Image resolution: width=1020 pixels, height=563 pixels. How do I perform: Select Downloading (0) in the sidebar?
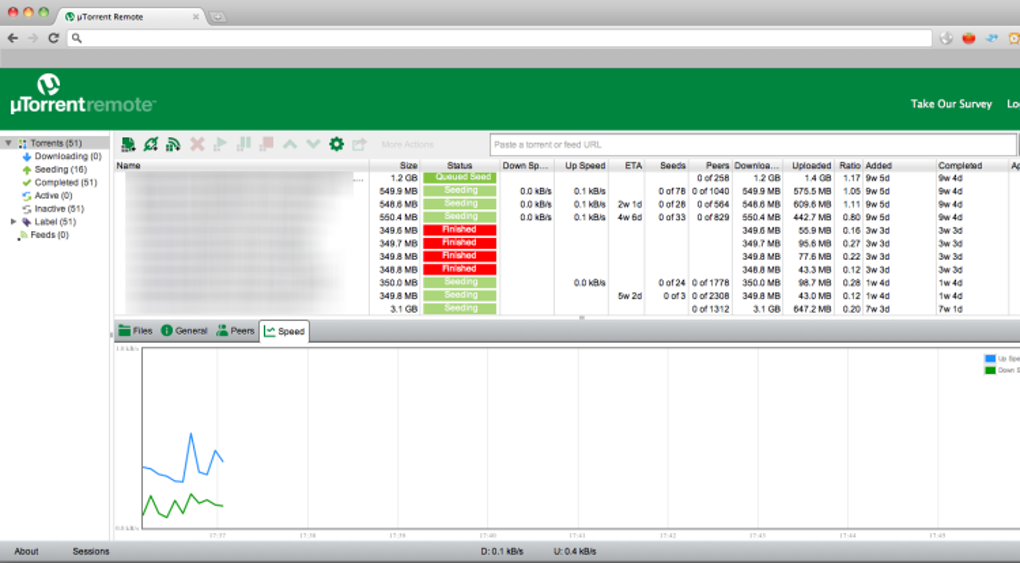click(68, 156)
